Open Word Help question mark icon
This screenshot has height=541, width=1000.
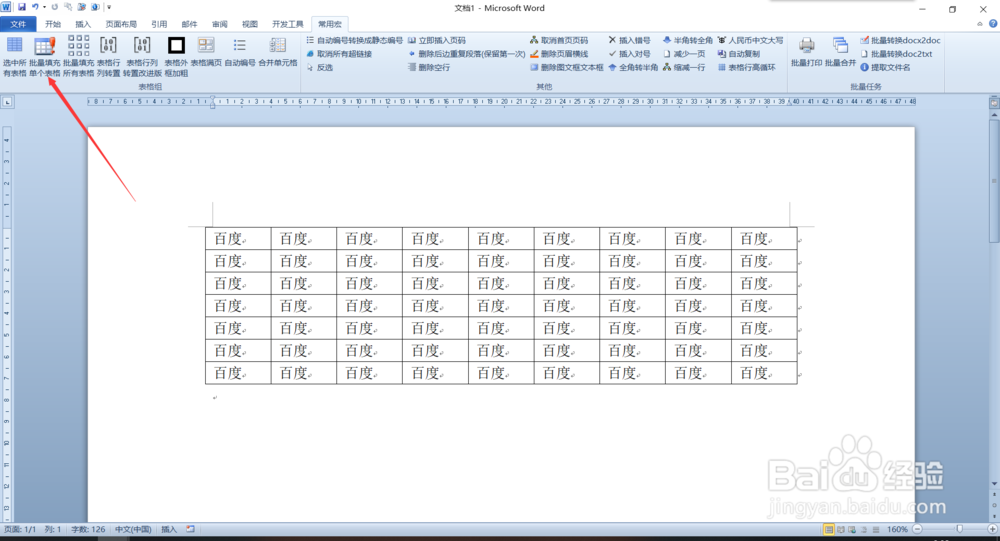tap(993, 24)
